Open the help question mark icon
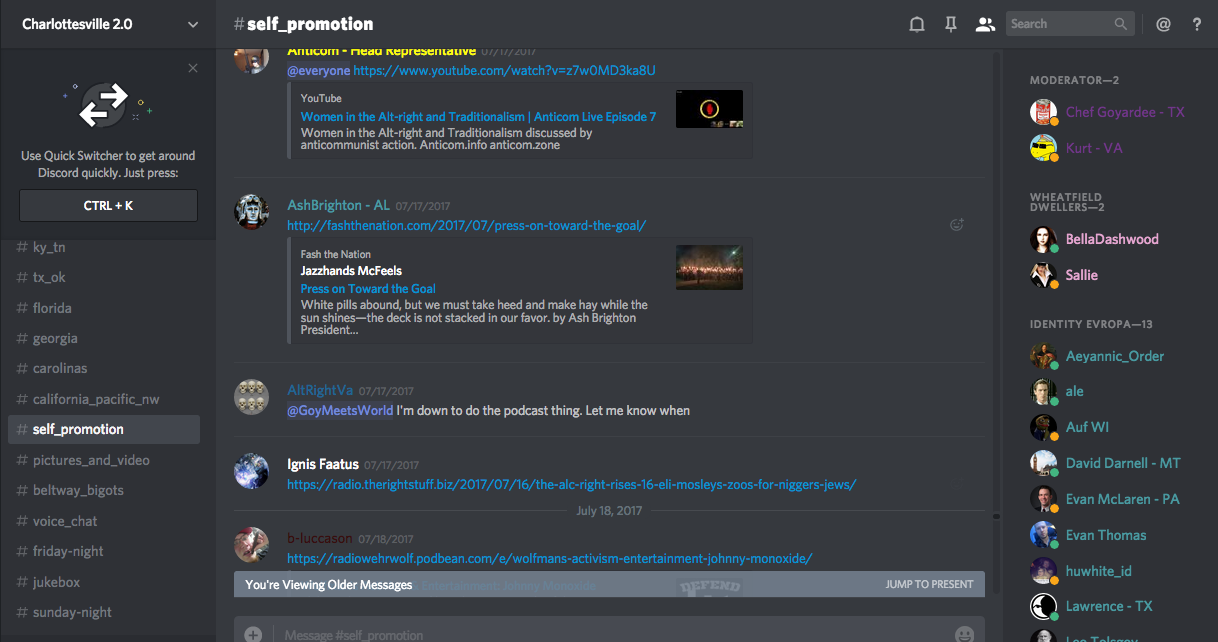This screenshot has width=1218, height=642. [1196, 25]
